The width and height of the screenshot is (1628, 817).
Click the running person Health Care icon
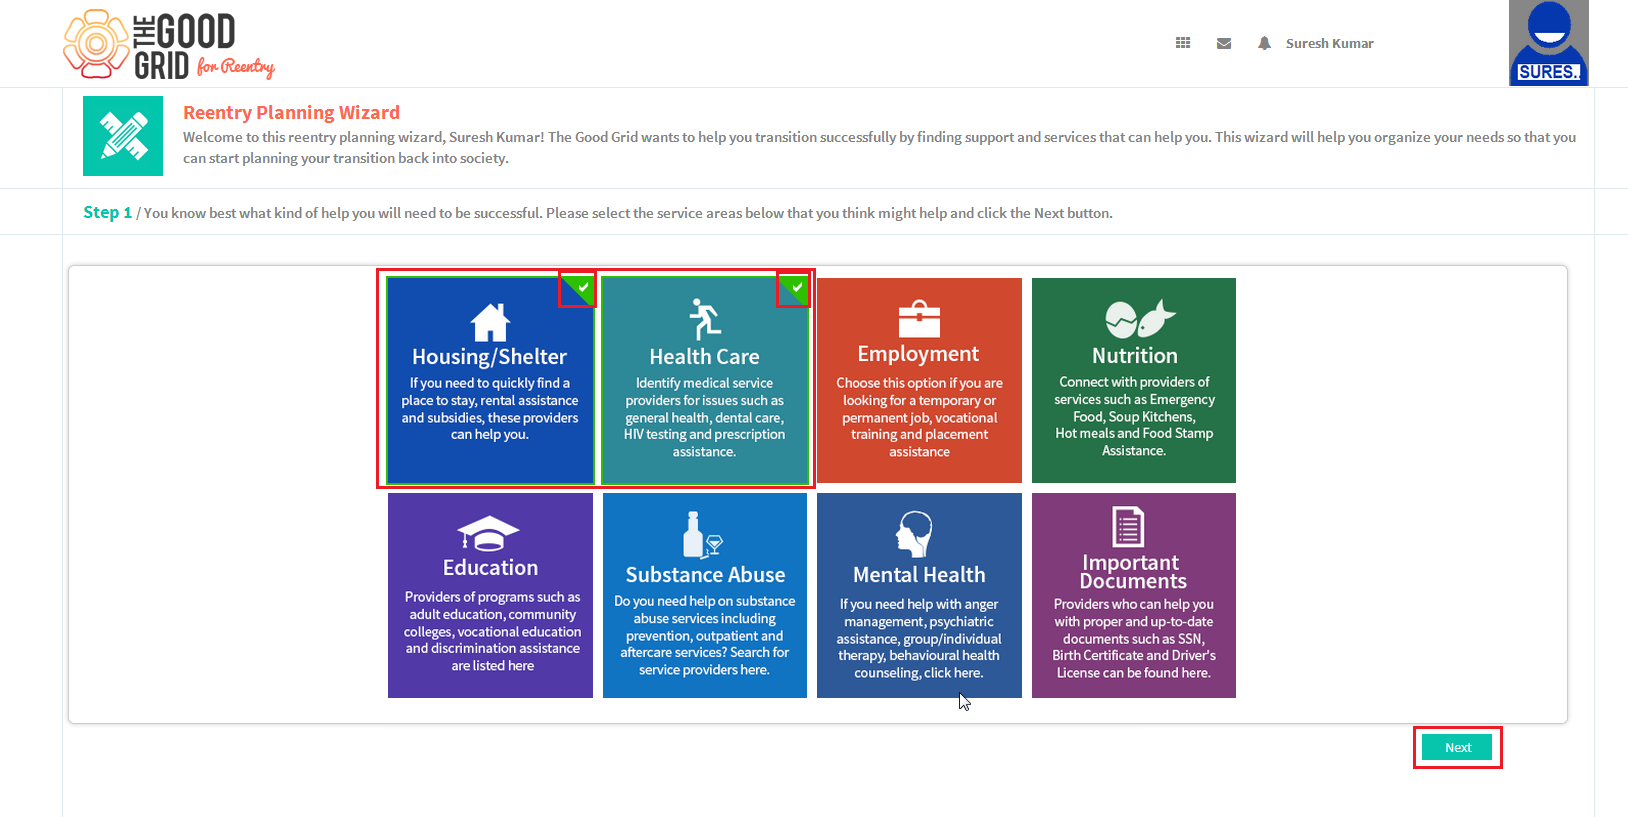[705, 320]
